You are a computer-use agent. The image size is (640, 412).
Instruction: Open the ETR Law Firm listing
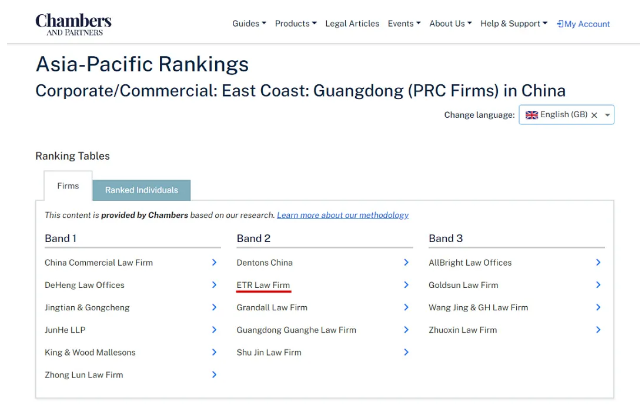(264, 285)
